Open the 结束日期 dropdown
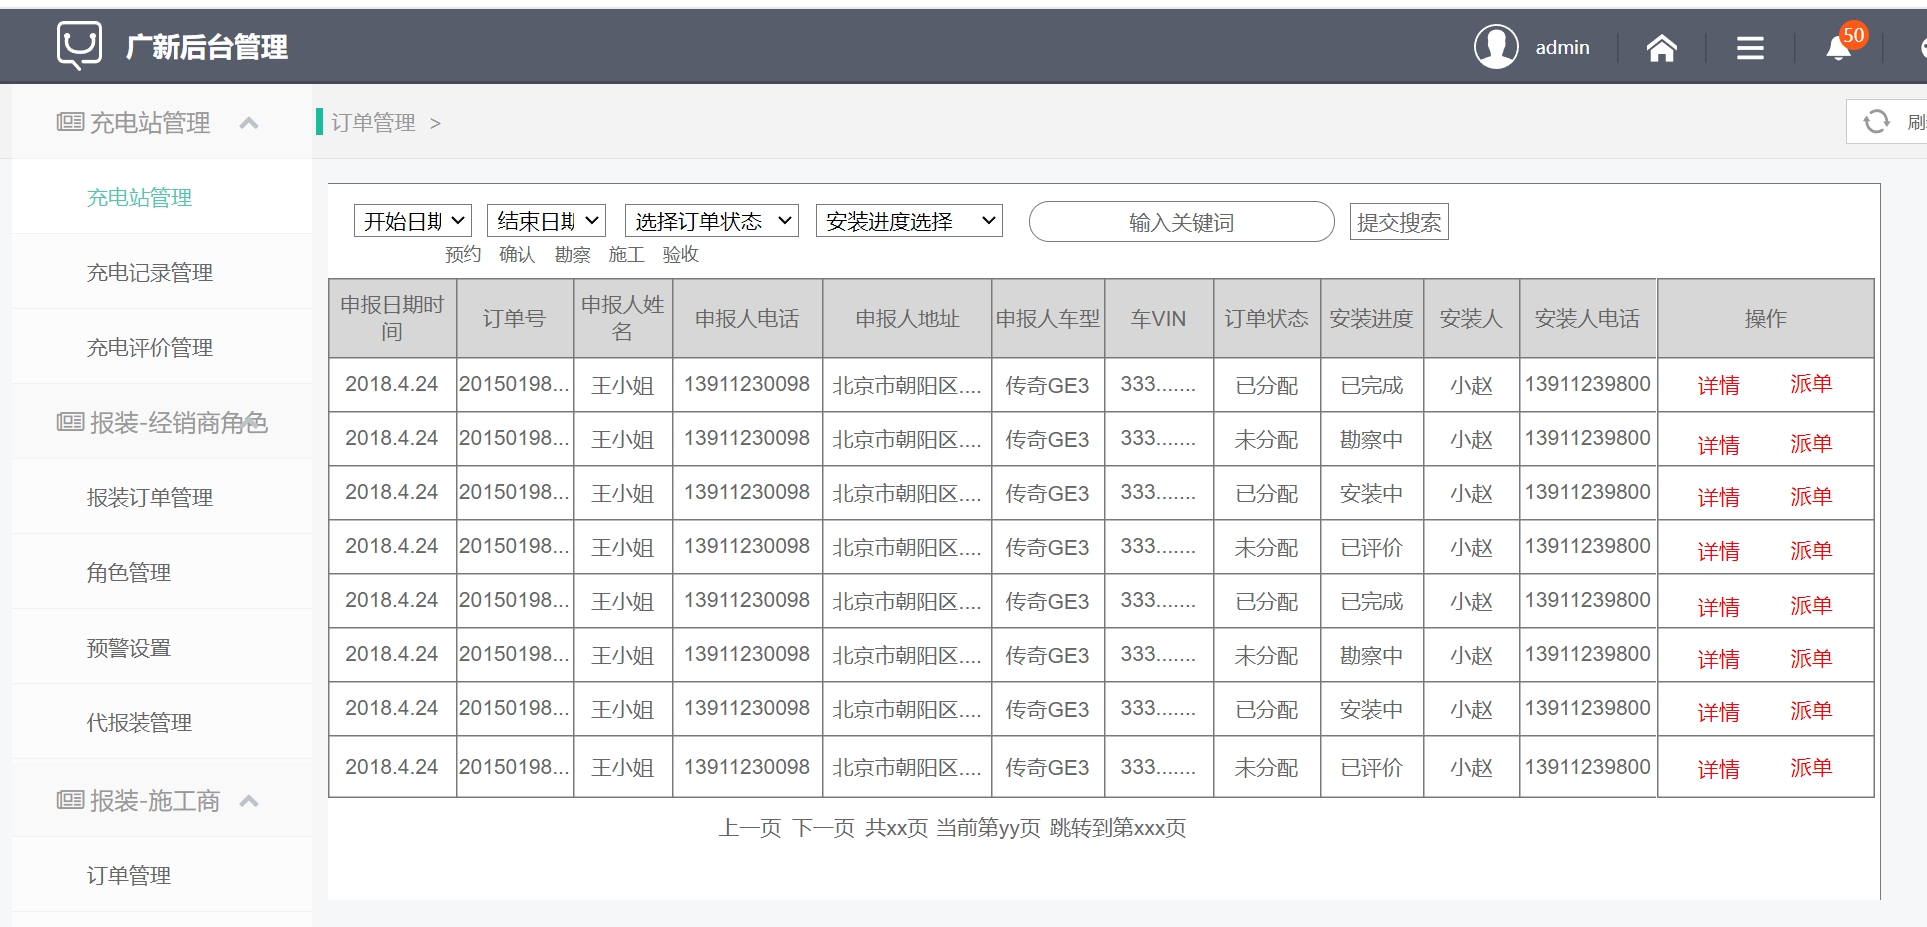1927x927 pixels. [546, 221]
